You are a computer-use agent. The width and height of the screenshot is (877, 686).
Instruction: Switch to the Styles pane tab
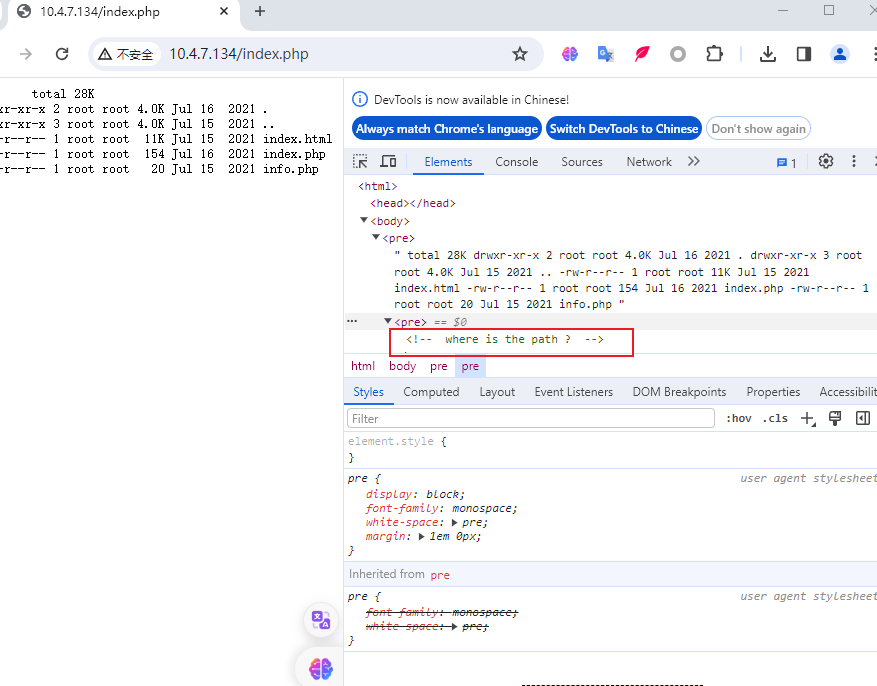369,392
